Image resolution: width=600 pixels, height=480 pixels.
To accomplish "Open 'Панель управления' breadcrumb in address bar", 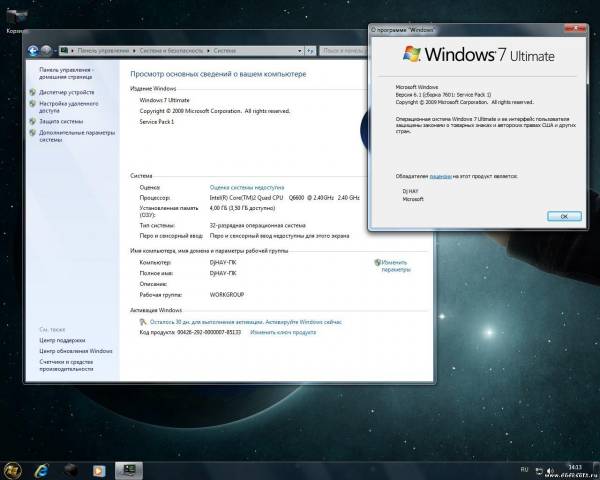I will tap(103, 51).
